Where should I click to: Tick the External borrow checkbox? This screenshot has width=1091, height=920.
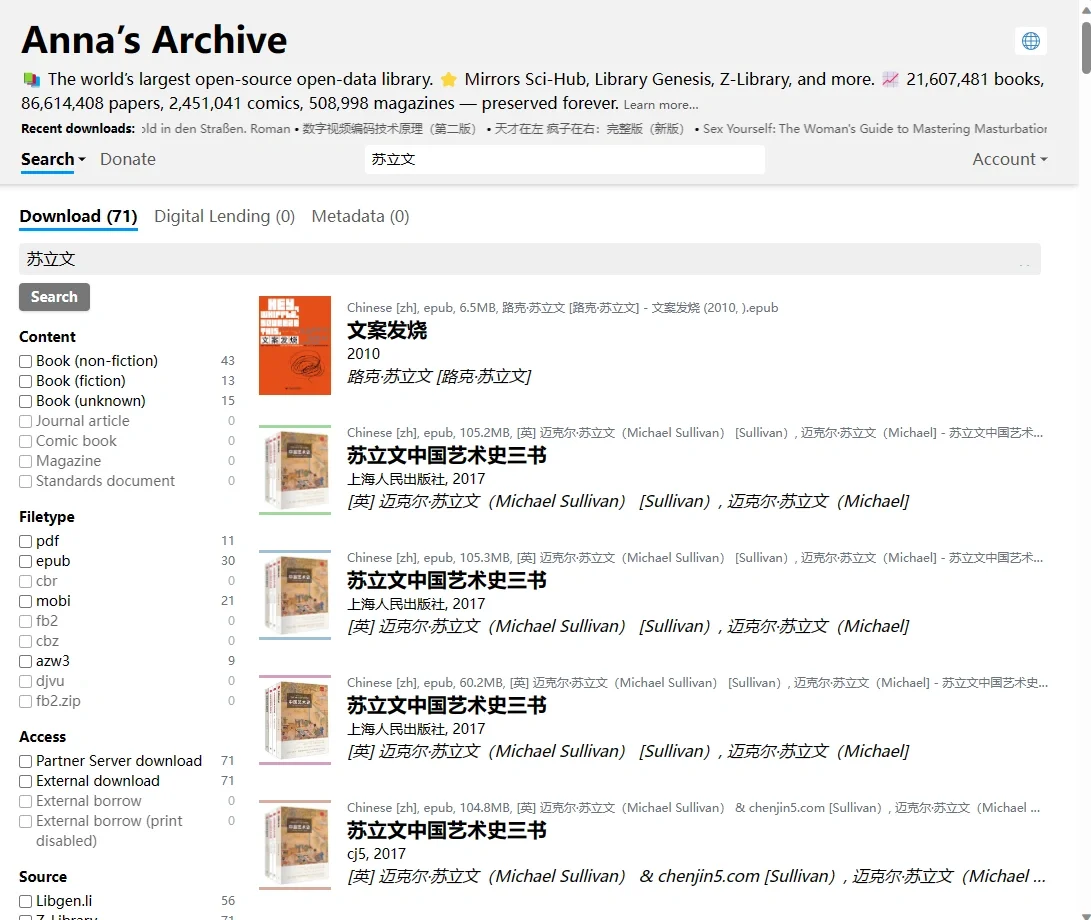click(x=26, y=802)
